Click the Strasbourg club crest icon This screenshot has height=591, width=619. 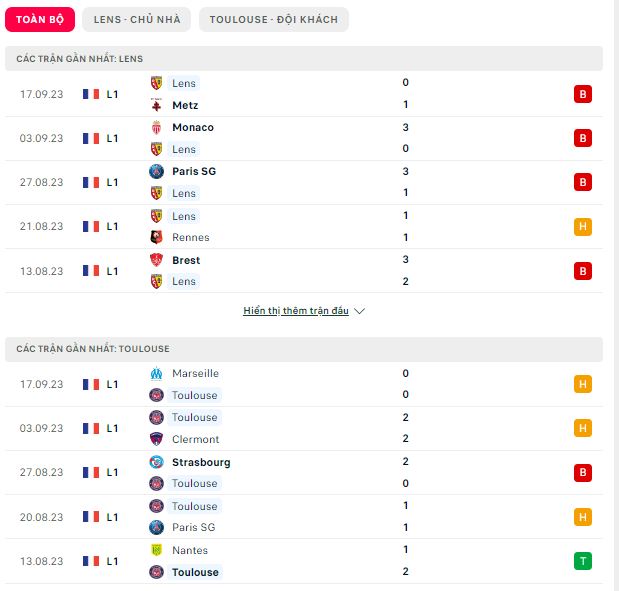(156, 462)
